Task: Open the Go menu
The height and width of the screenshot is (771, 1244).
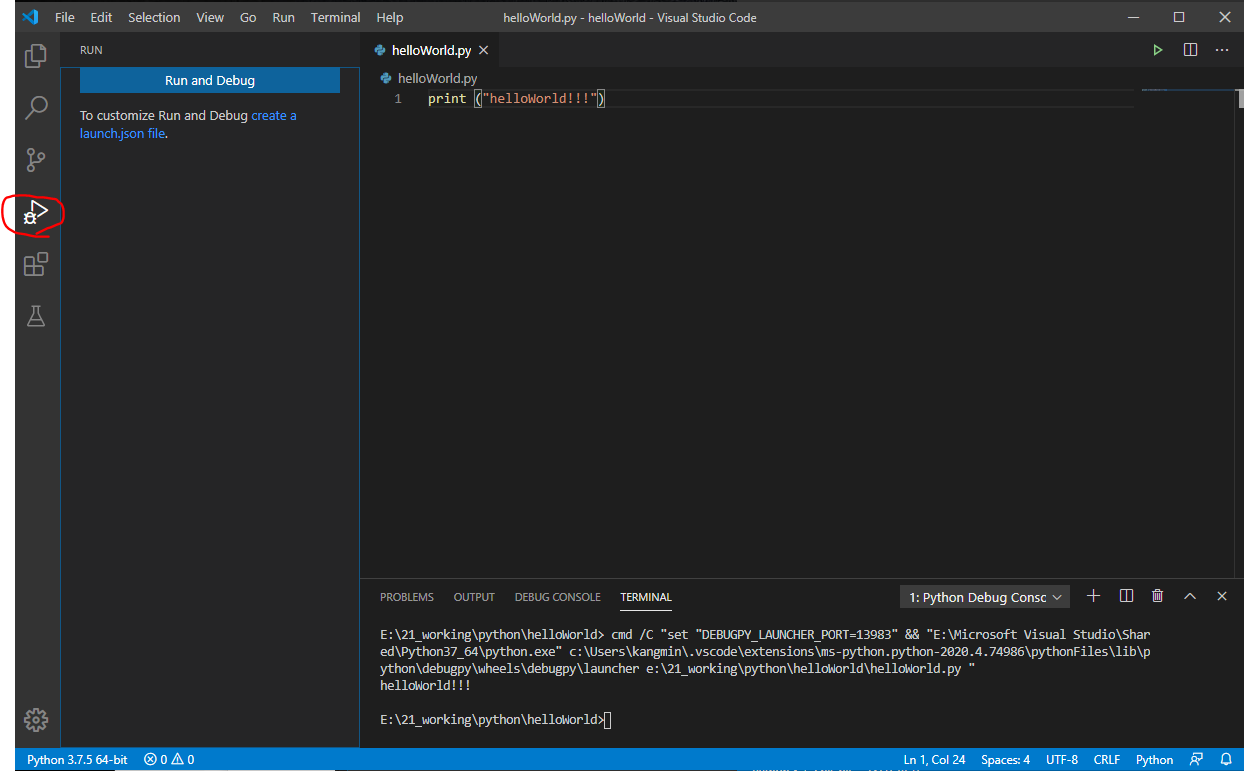Action: [248, 17]
